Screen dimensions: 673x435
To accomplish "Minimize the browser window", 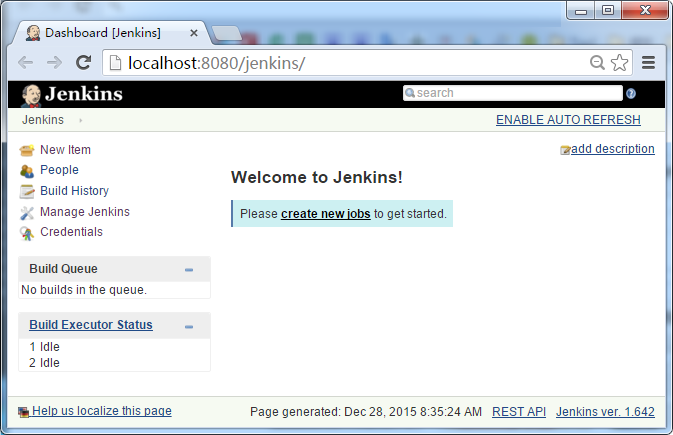I will pyautogui.click(x=581, y=10).
